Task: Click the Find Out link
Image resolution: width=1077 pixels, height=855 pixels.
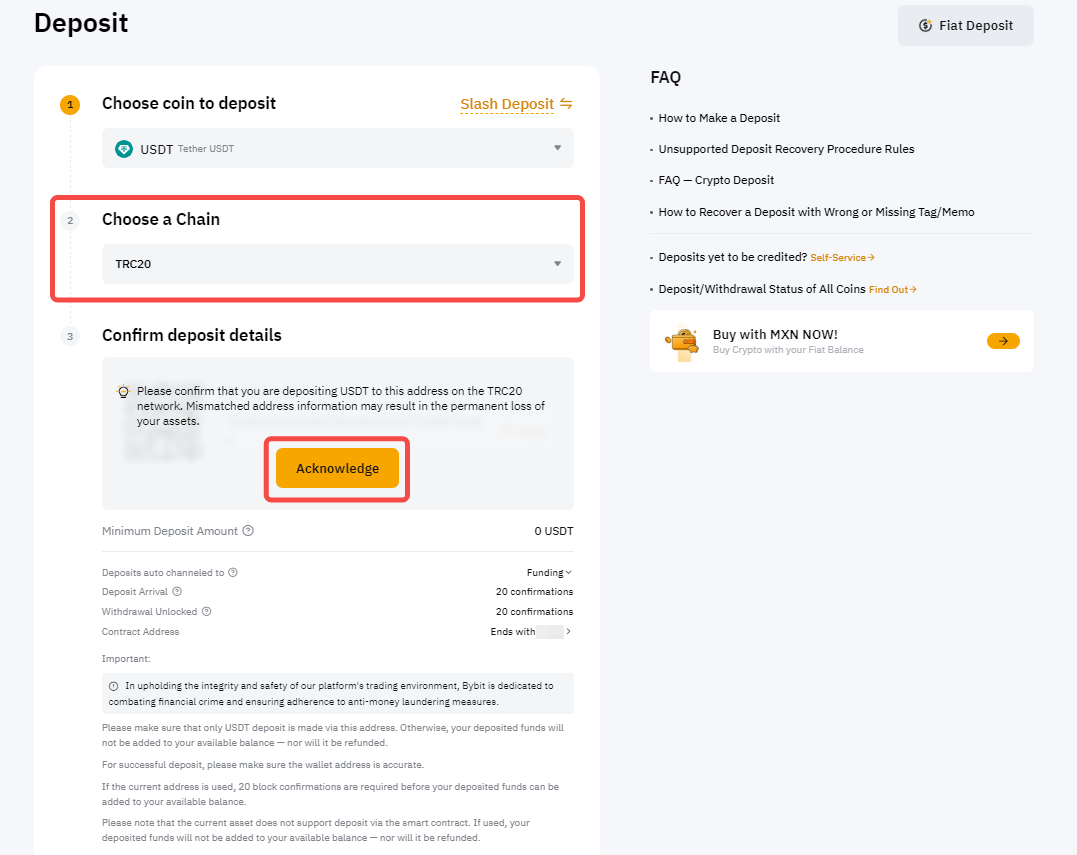Action: 892,290
